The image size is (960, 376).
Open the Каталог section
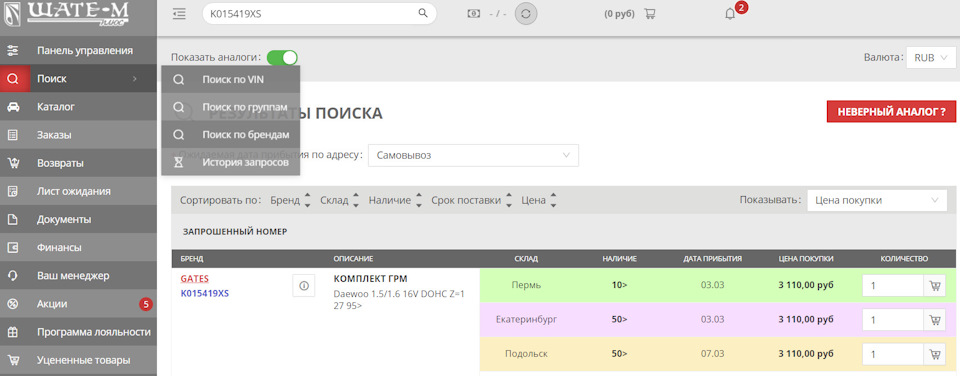pos(78,107)
